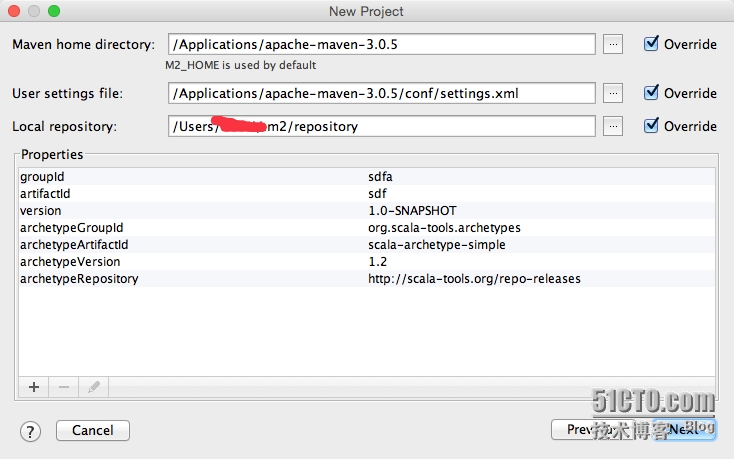The image size is (734, 459).
Task: Browse for Maven home directory
Action: tap(613, 44)
